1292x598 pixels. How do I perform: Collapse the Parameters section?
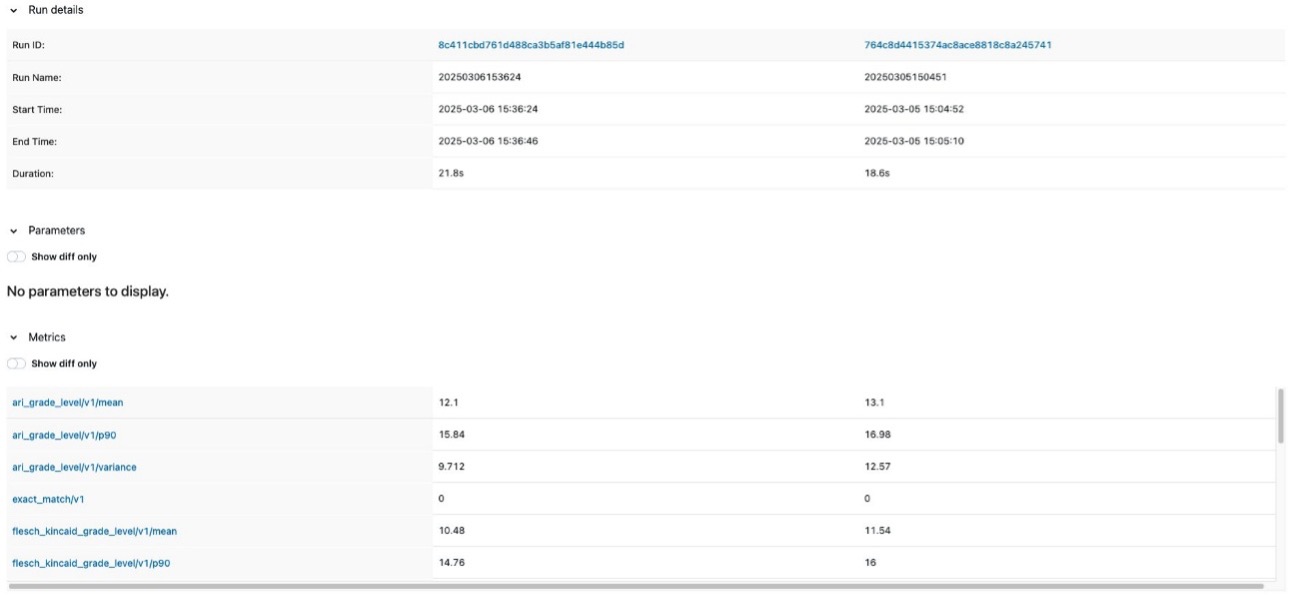click(14, 230)
